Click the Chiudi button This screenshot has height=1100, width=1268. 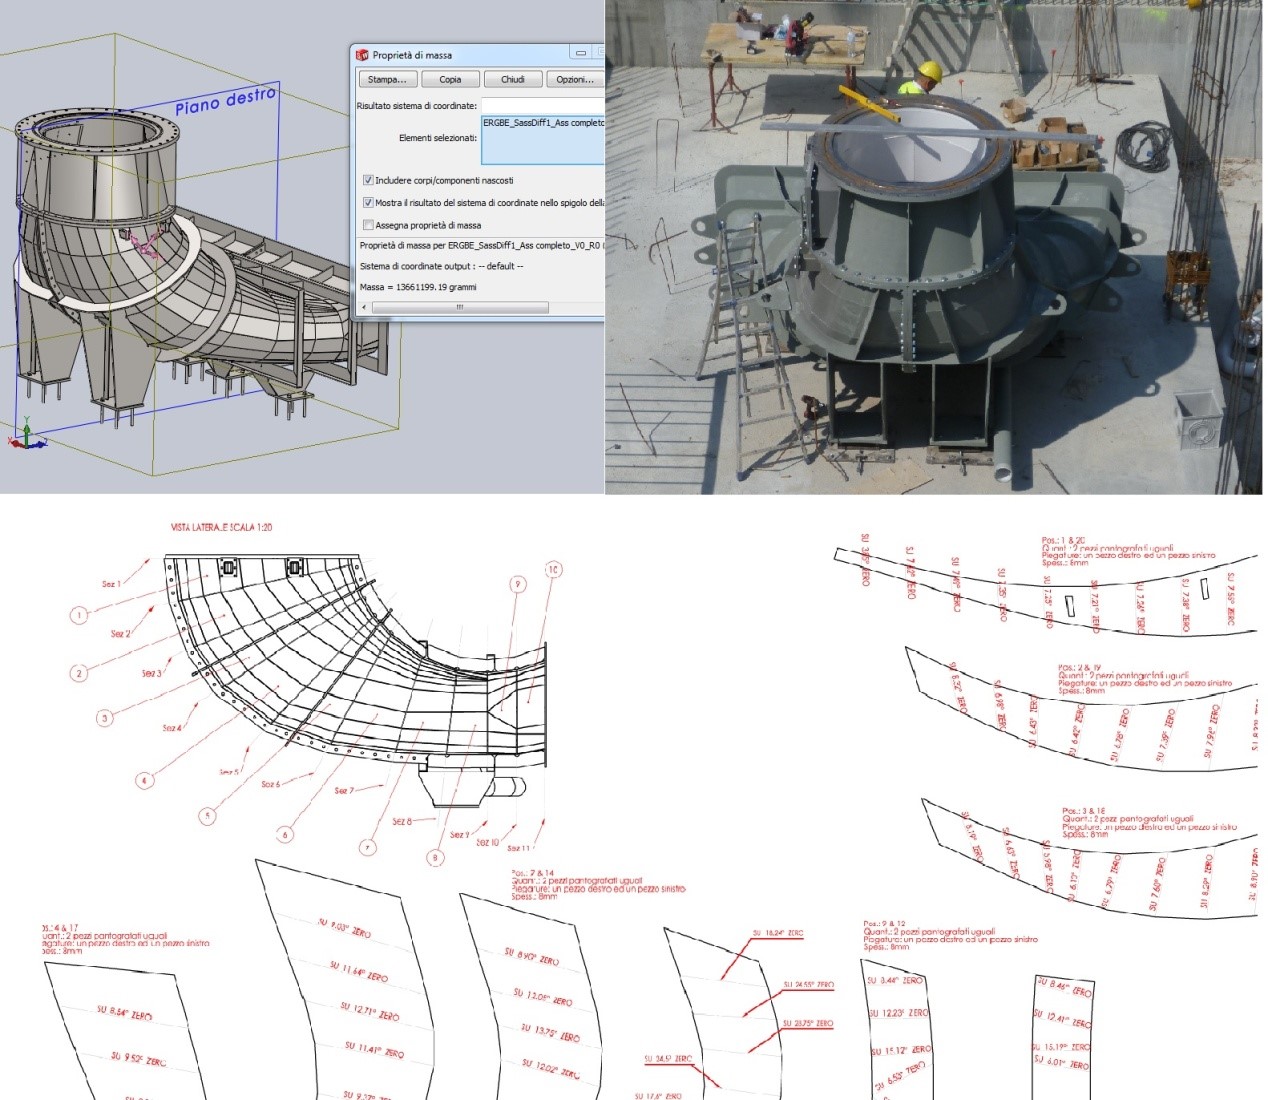(x=513, y=79)
